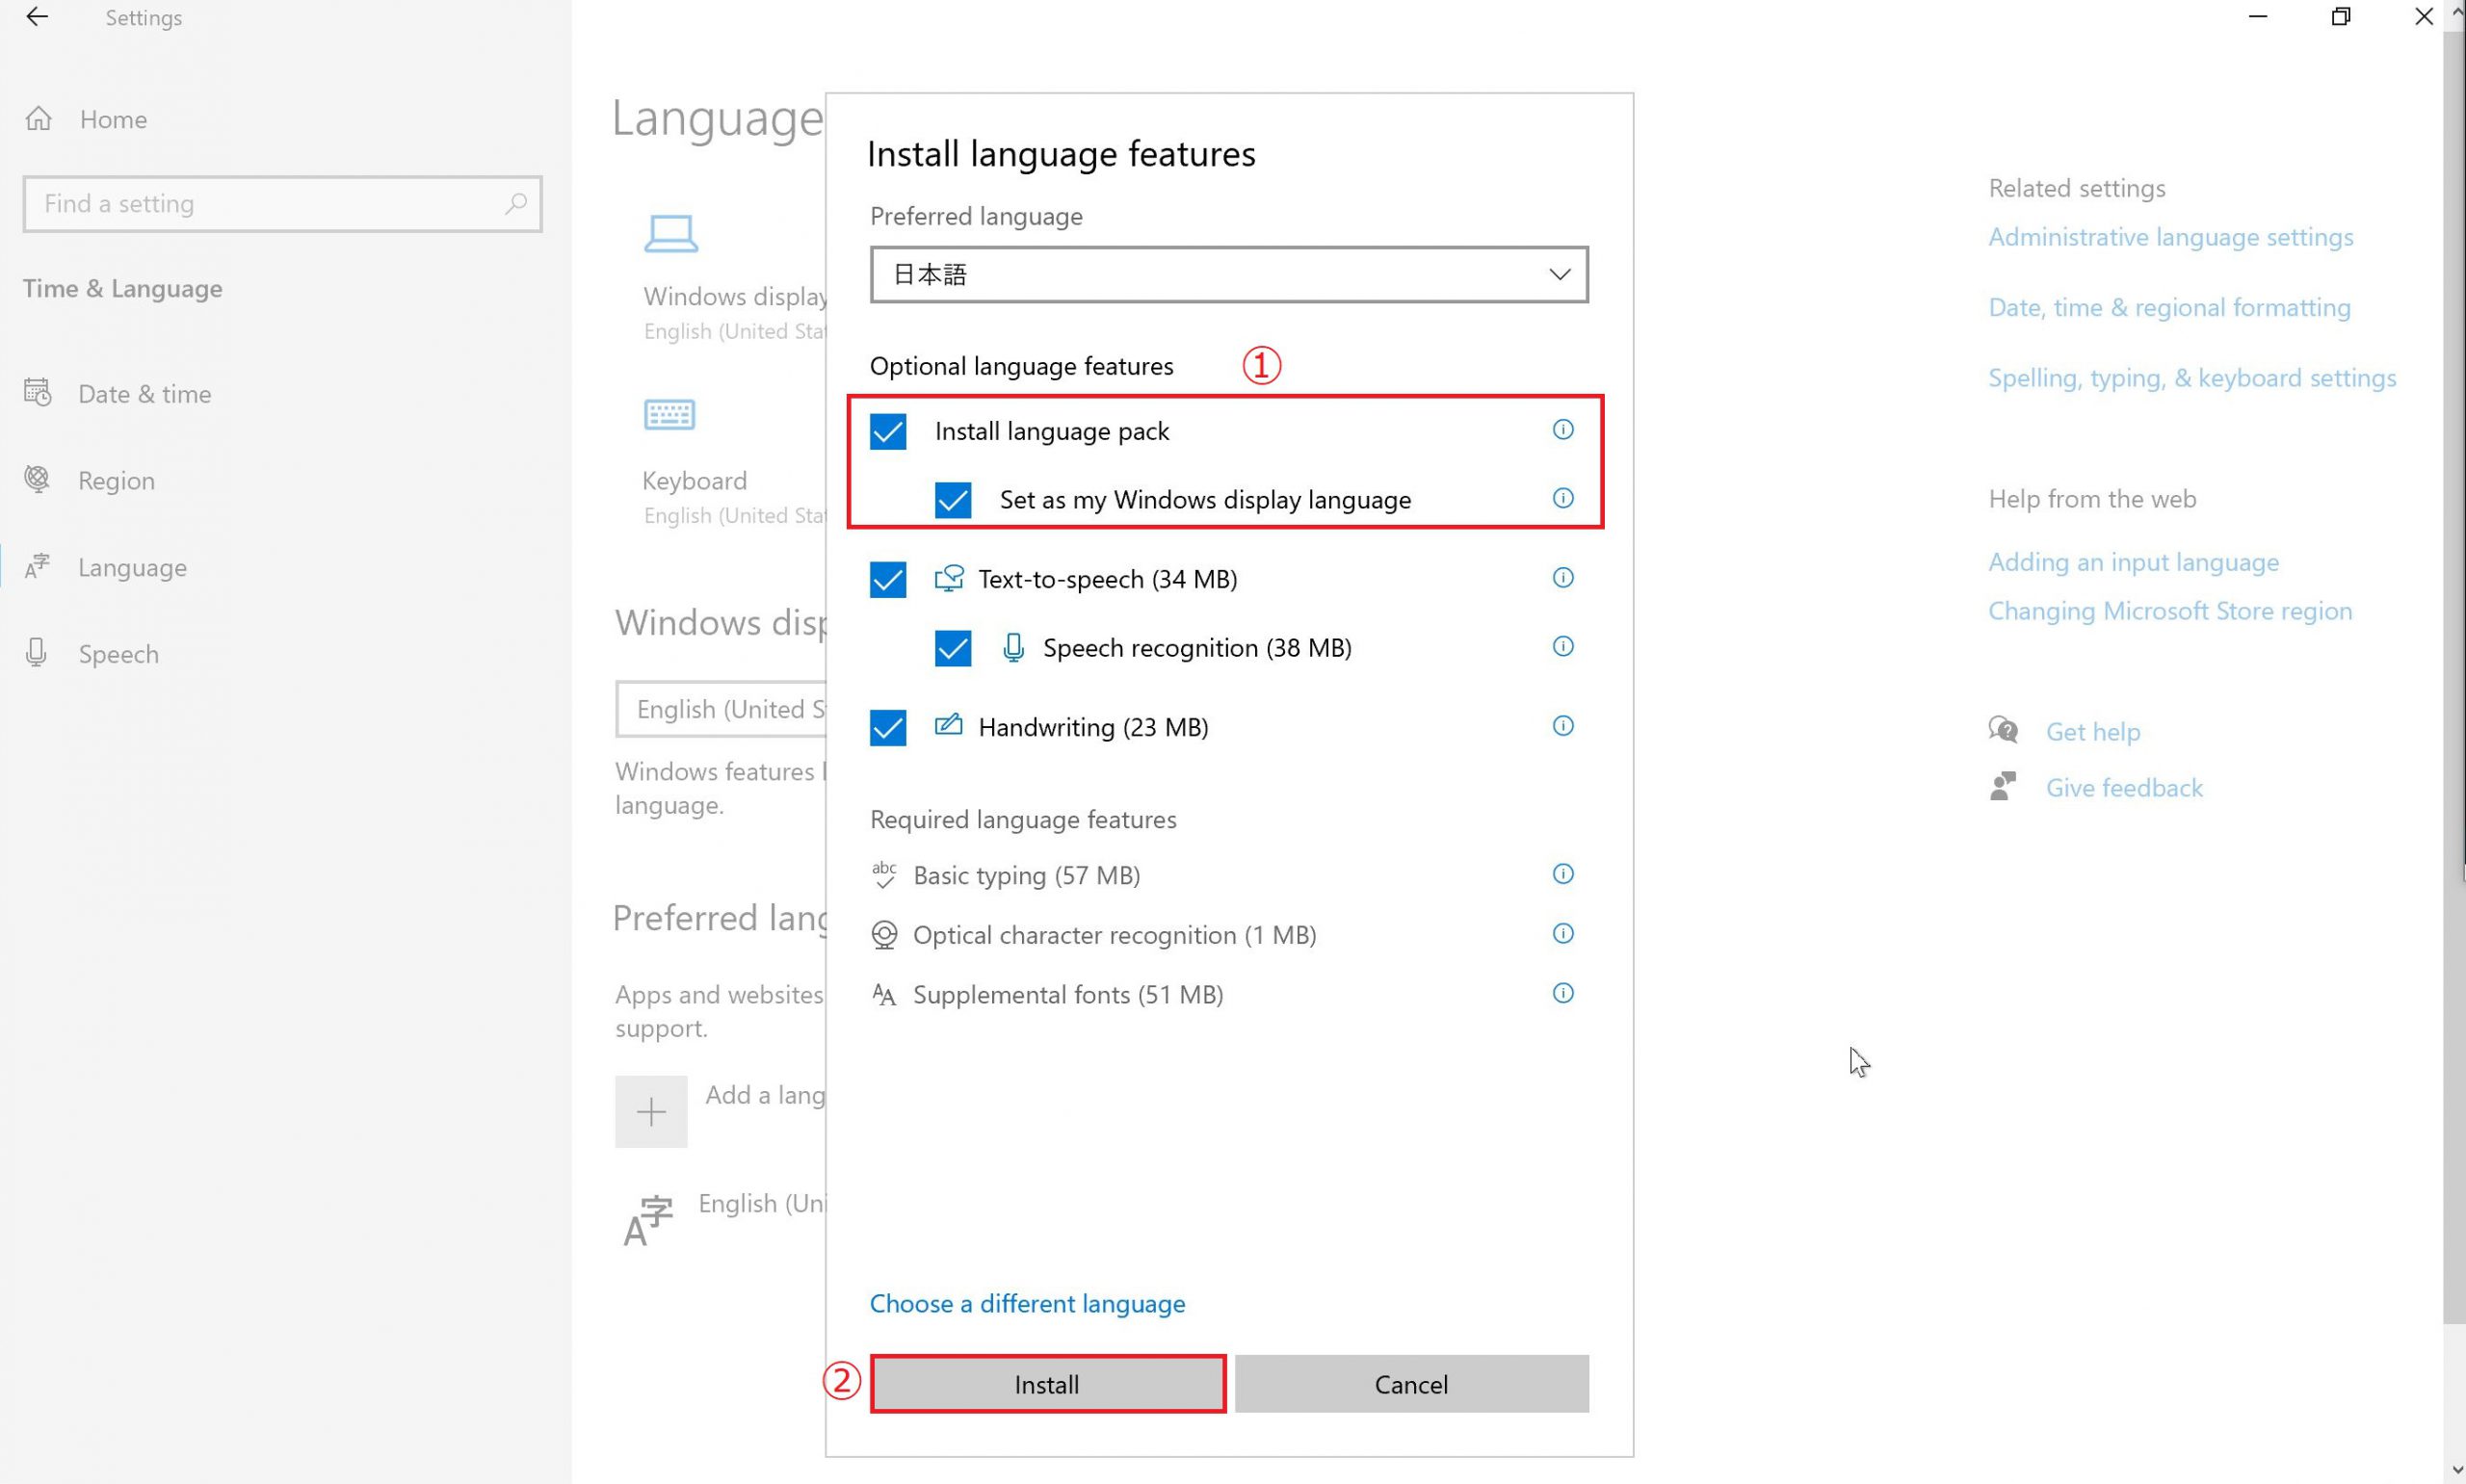The width and height of the screenshot is (2466, 1484).
Task: Uncheck the Handwriting checkbox
Action: [887, 728]
